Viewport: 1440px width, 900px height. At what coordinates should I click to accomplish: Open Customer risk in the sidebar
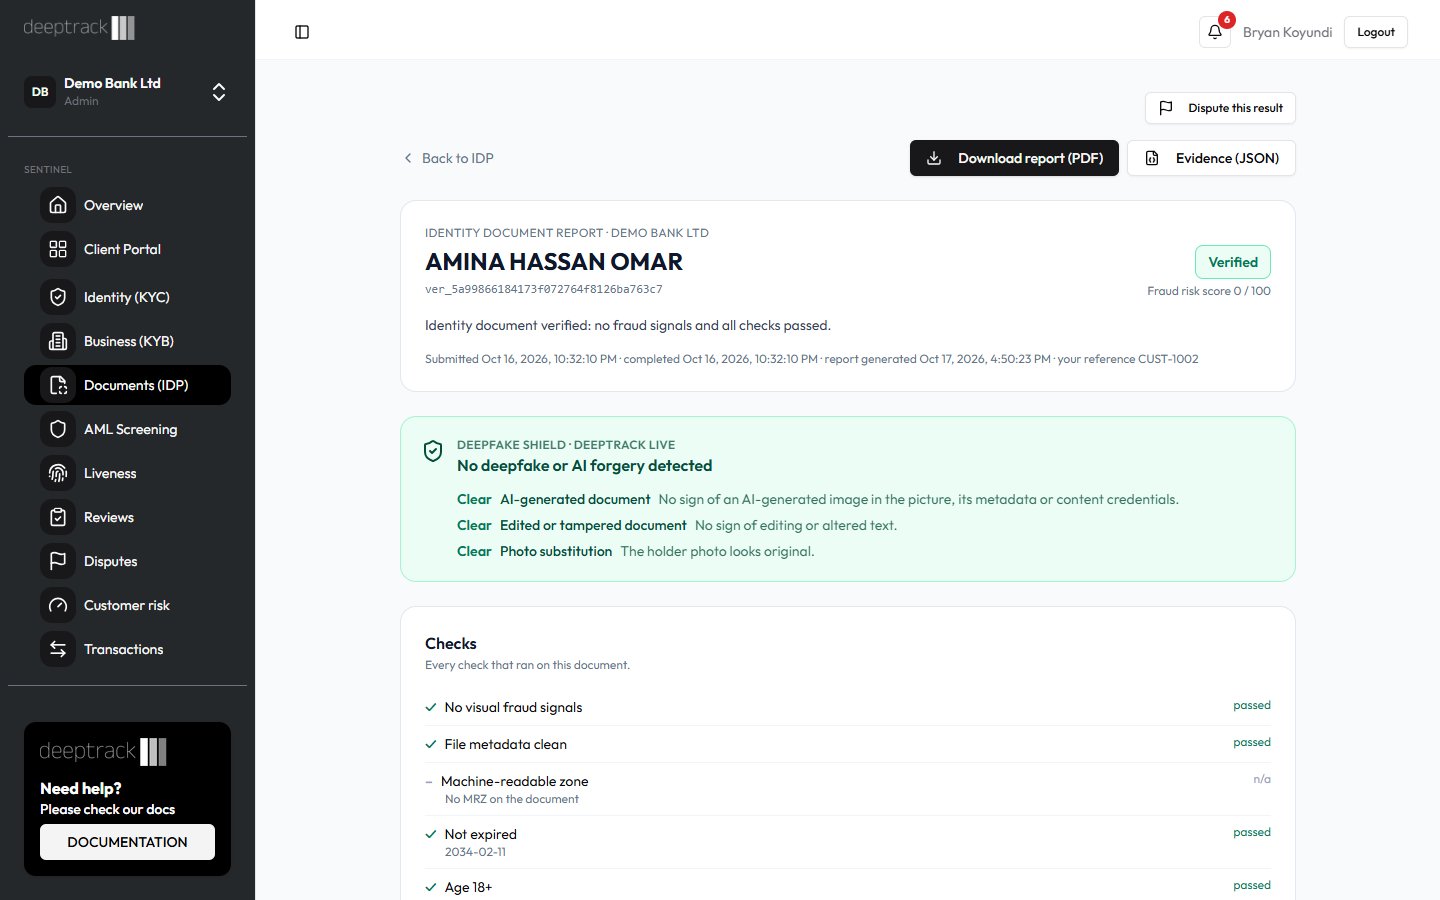127,605
